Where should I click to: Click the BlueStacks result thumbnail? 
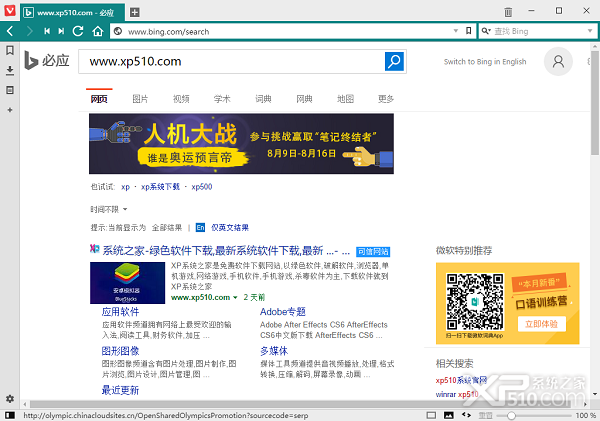click(x=127, y=283)
